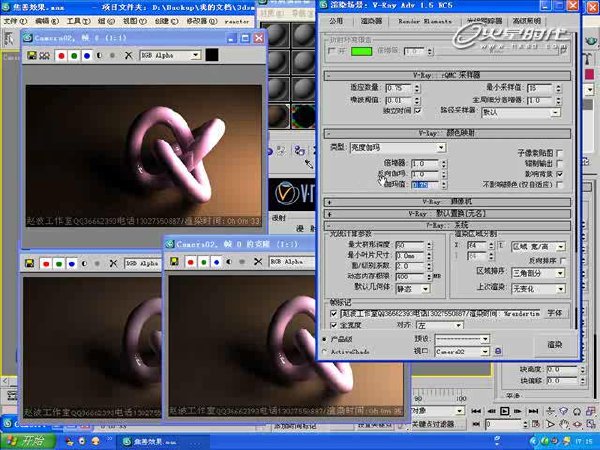Viewport: 600px width, 450px height.
Task: Open the 视口 Camera02 dropdown
Action: click(x=462, y=351)
